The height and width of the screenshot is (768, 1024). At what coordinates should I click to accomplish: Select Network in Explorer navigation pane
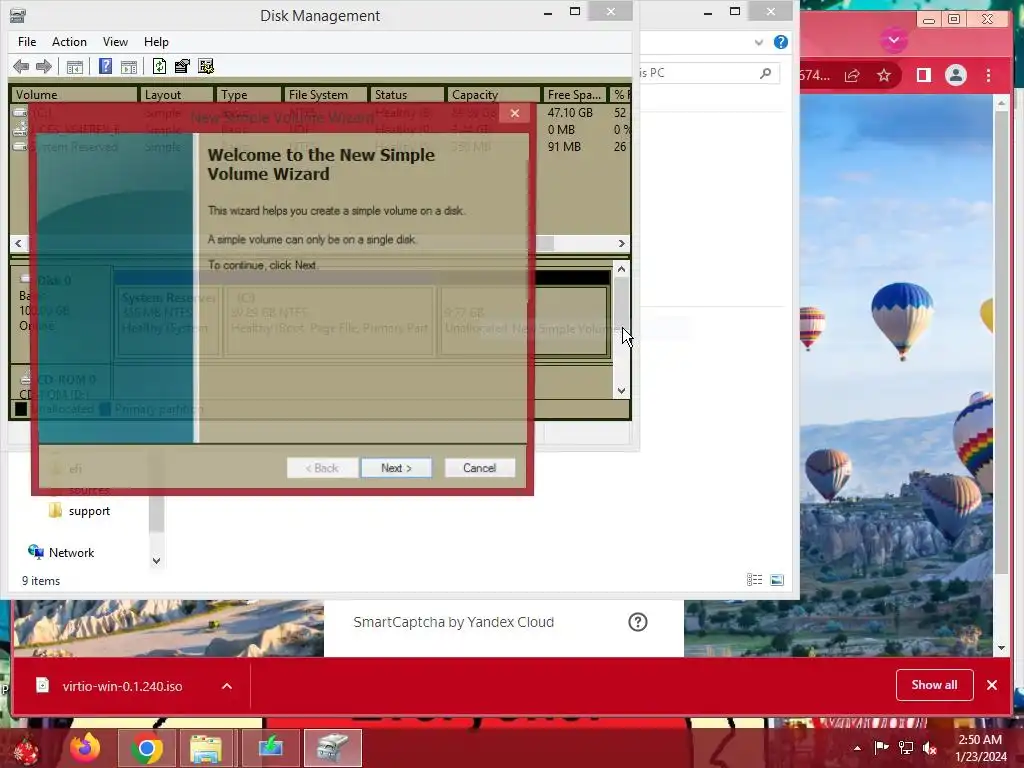coord(71,552)
